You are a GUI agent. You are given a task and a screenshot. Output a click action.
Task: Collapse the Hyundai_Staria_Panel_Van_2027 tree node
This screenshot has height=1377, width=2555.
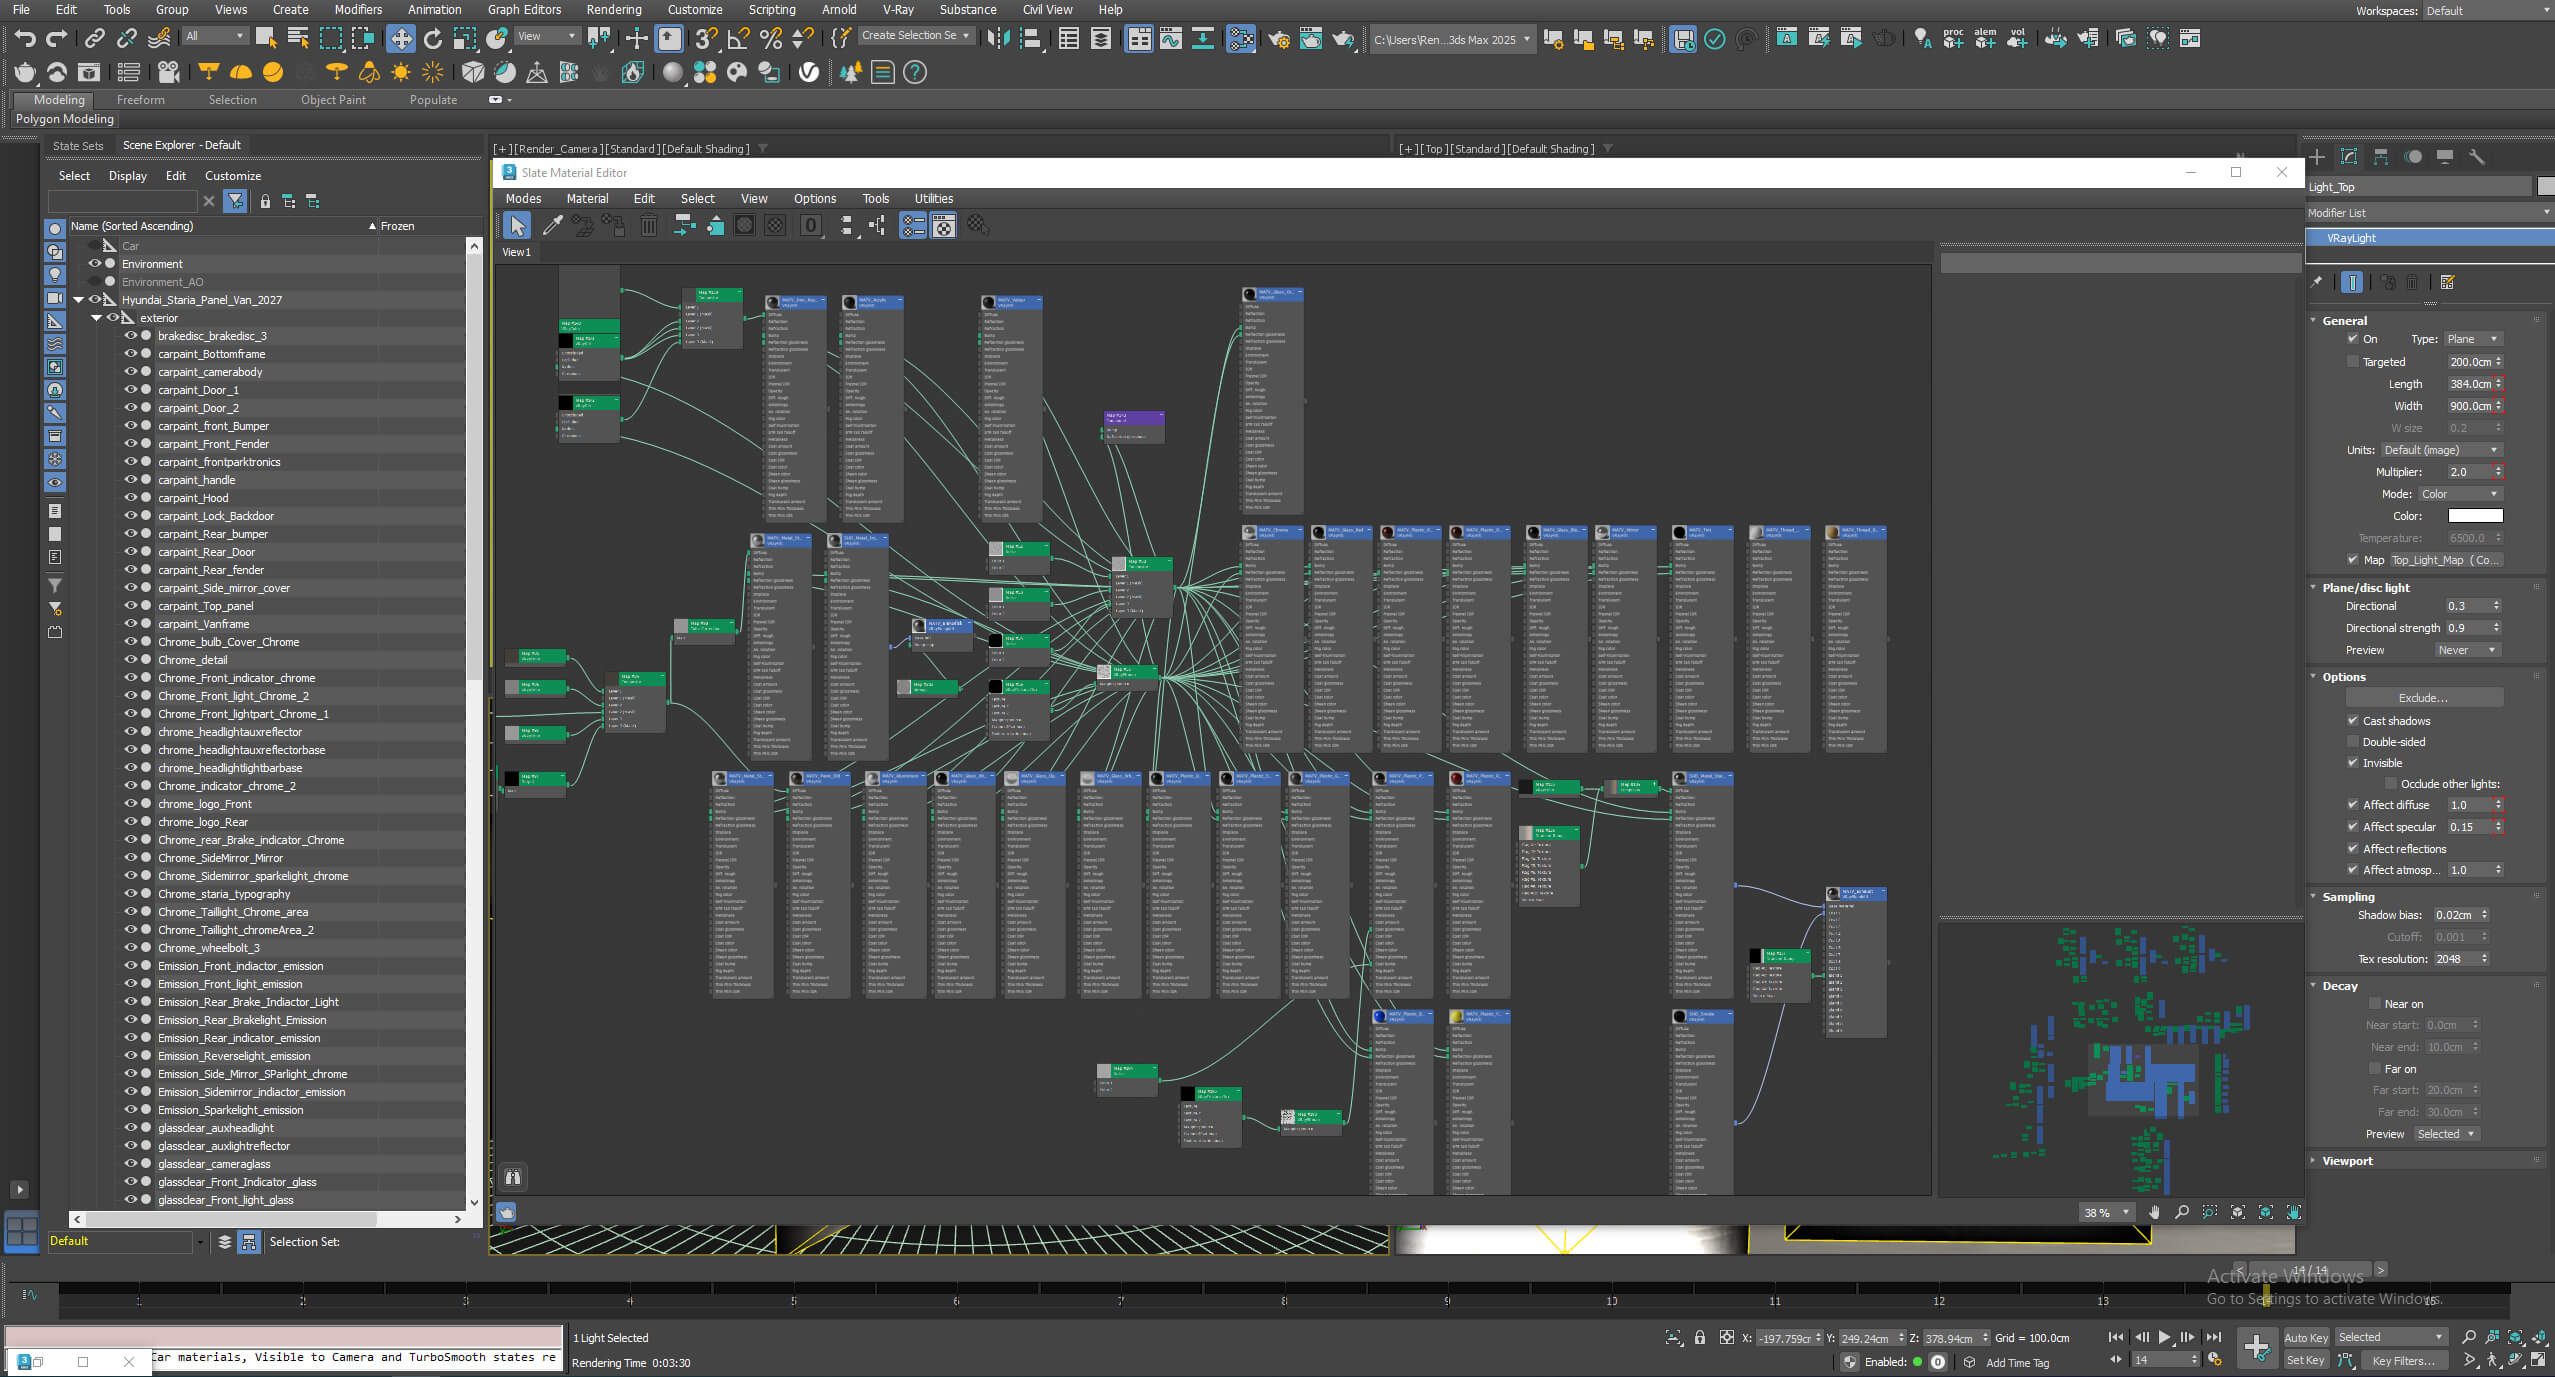[78, 300]
